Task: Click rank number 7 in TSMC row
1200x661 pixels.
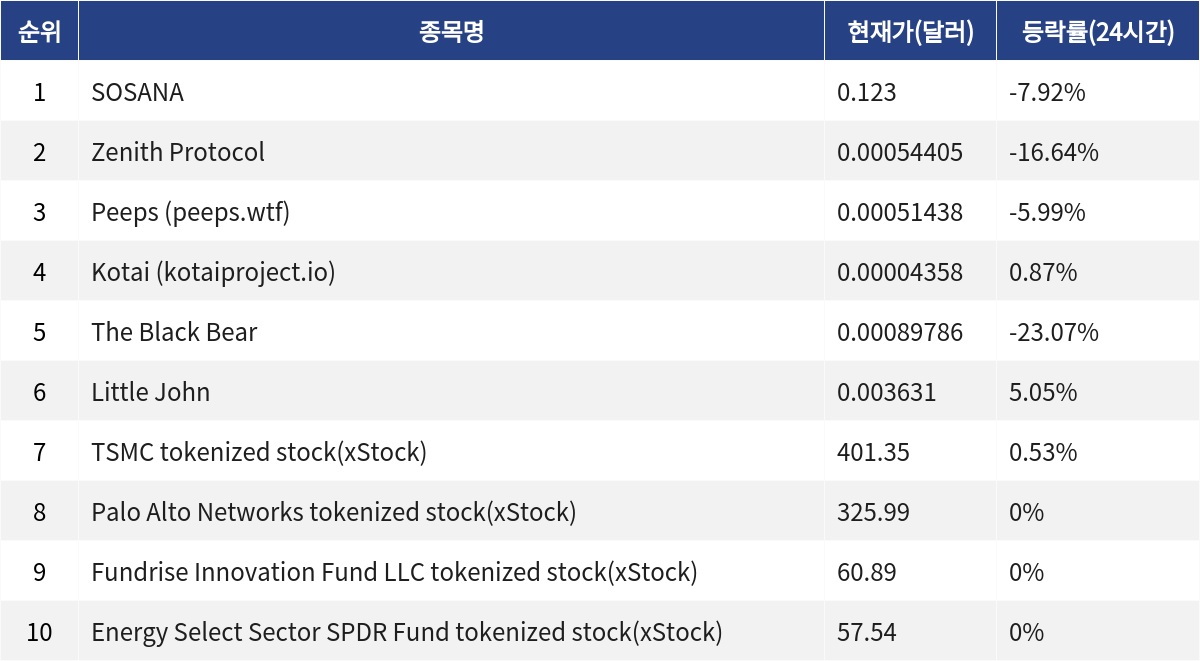Action: click(39, 453)
